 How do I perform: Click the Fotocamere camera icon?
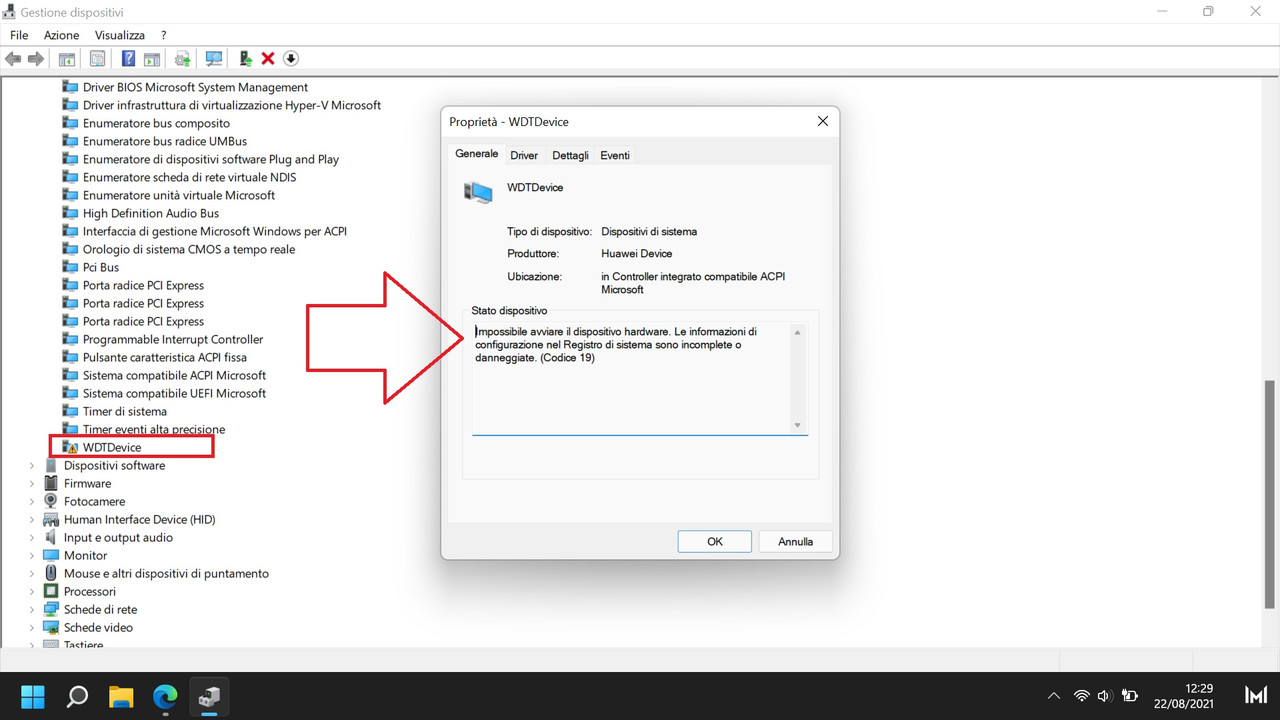[51, 501]
